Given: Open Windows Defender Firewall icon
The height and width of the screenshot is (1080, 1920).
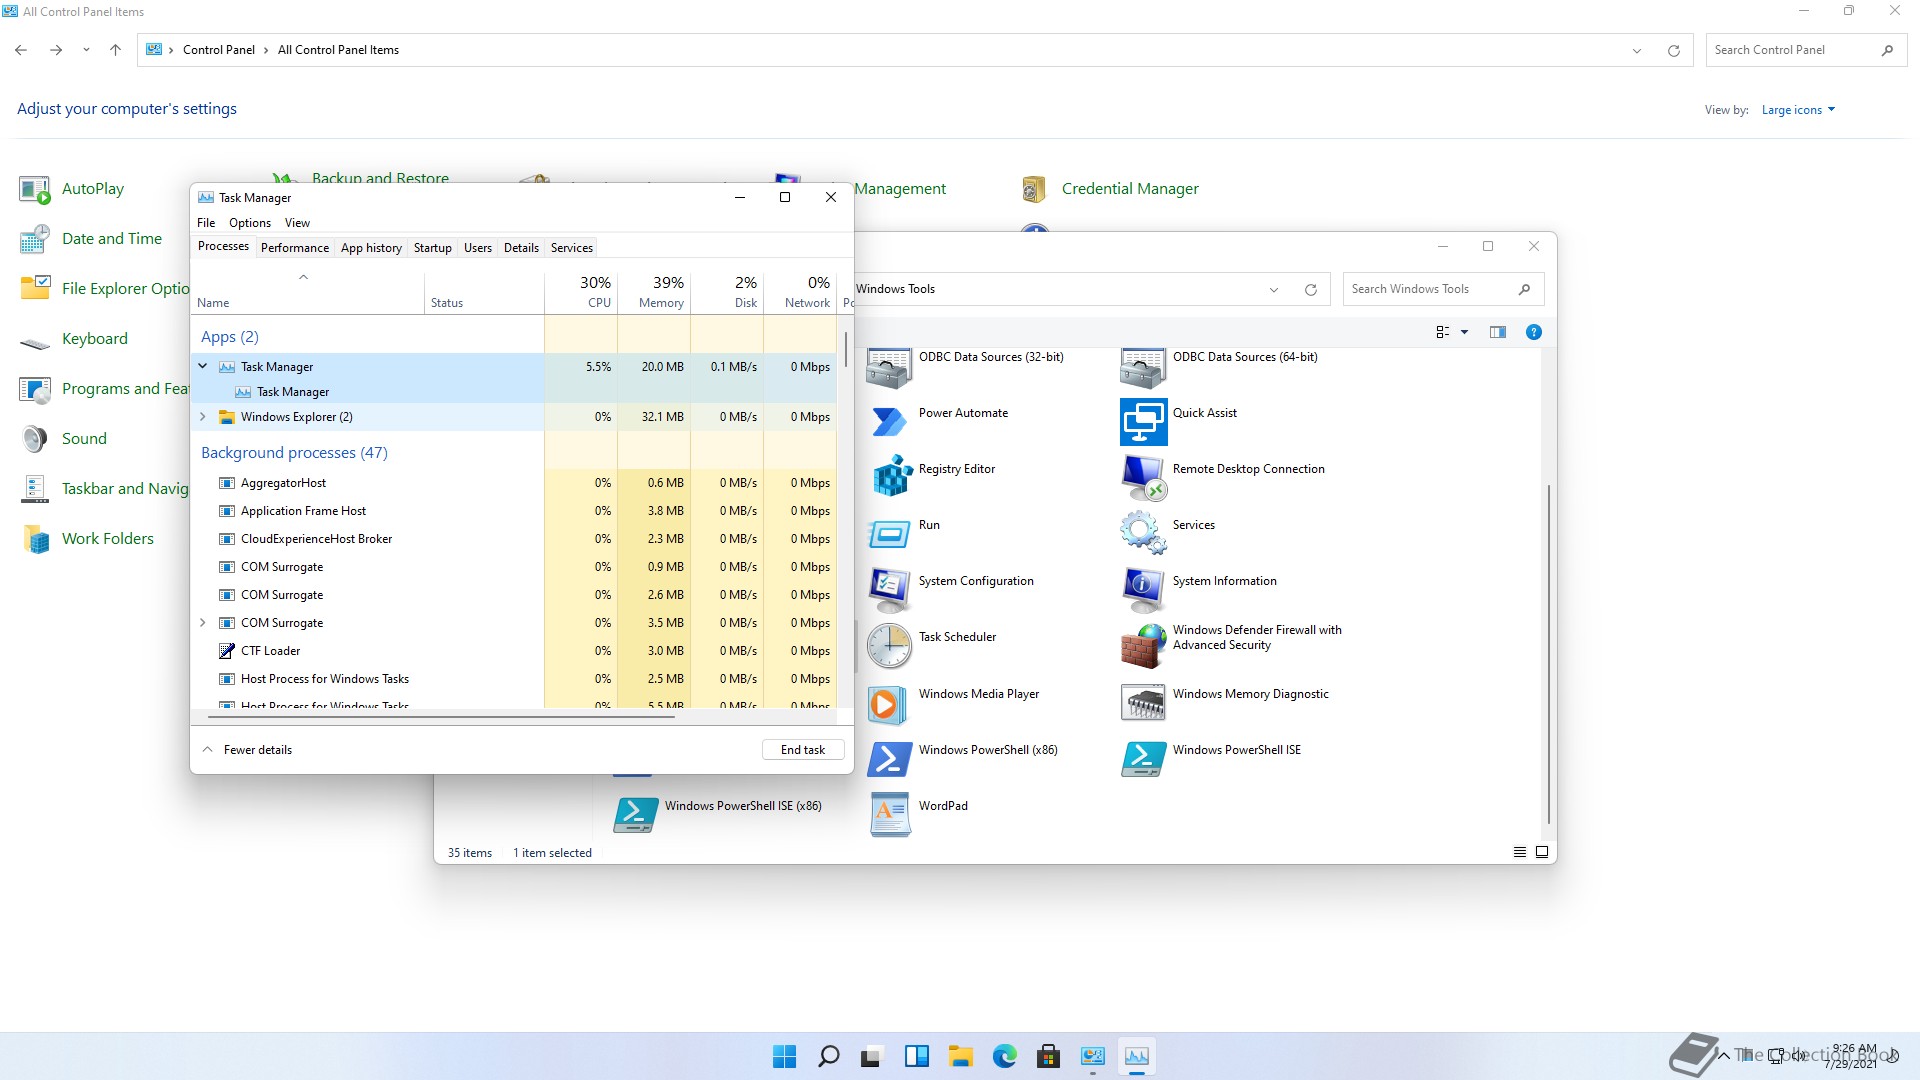Looking at the screenshot, I should pos(1144,646).
